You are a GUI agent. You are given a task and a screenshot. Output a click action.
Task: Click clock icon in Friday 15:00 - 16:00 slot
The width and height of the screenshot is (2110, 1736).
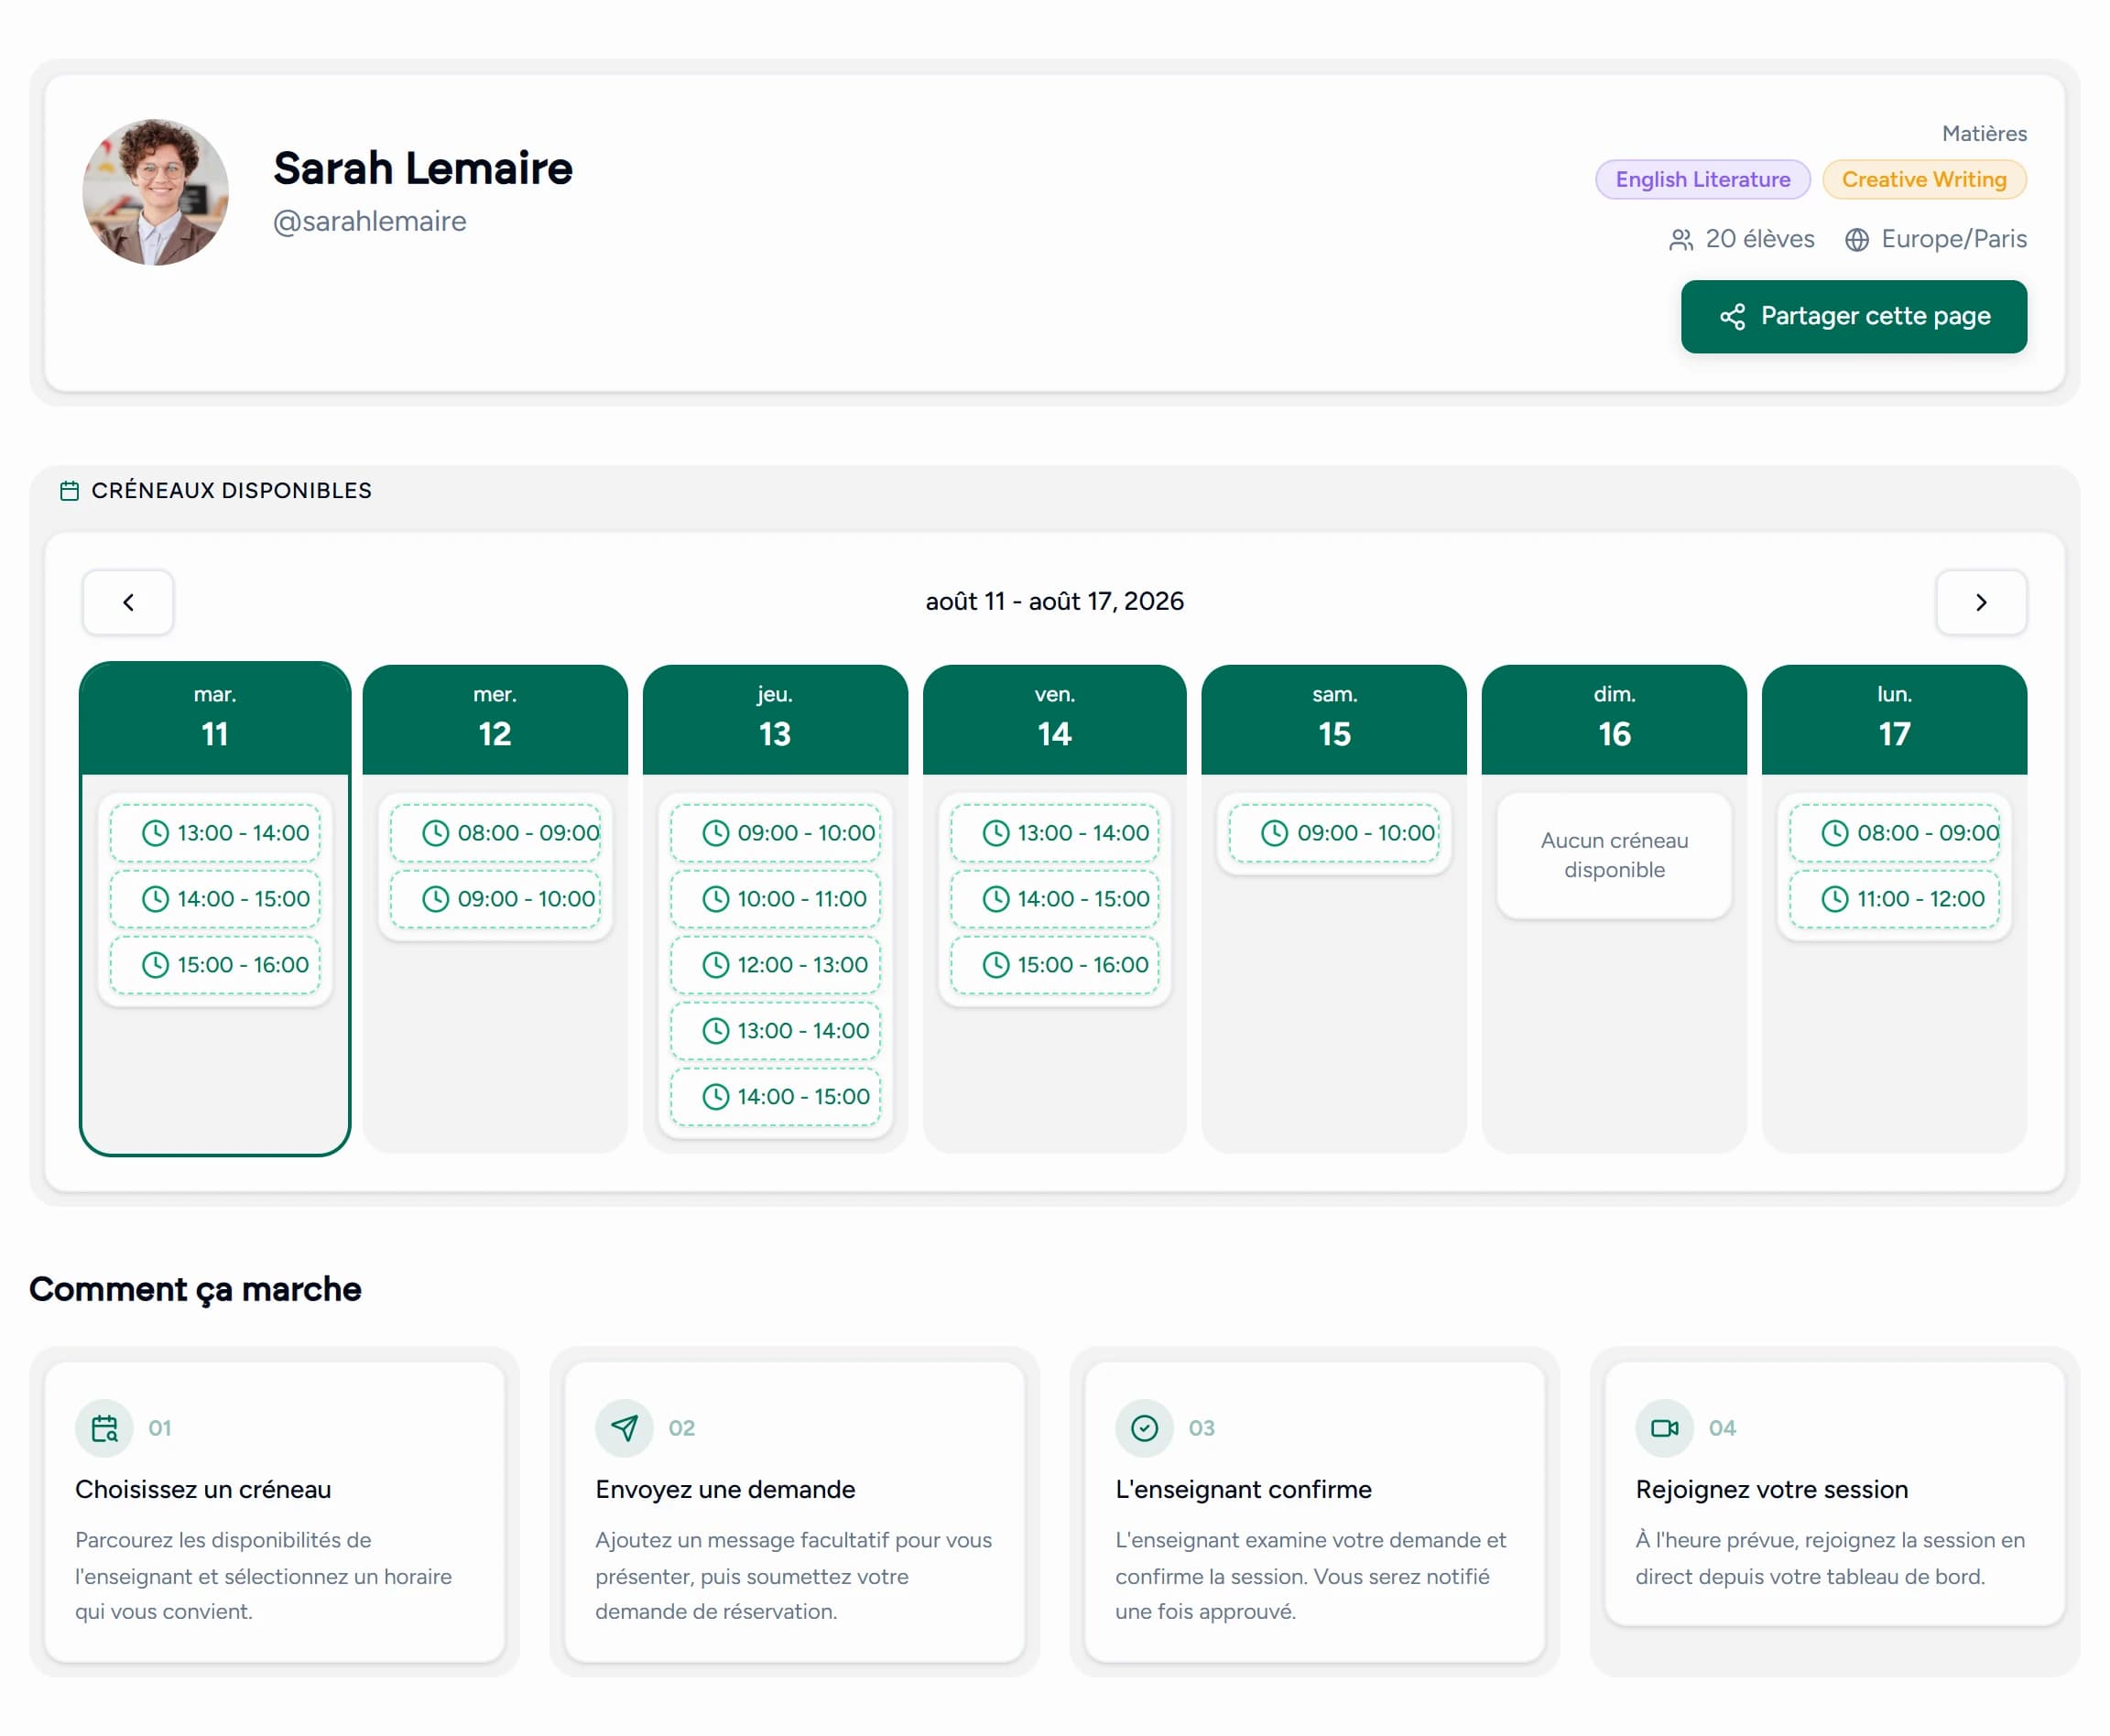995,965
